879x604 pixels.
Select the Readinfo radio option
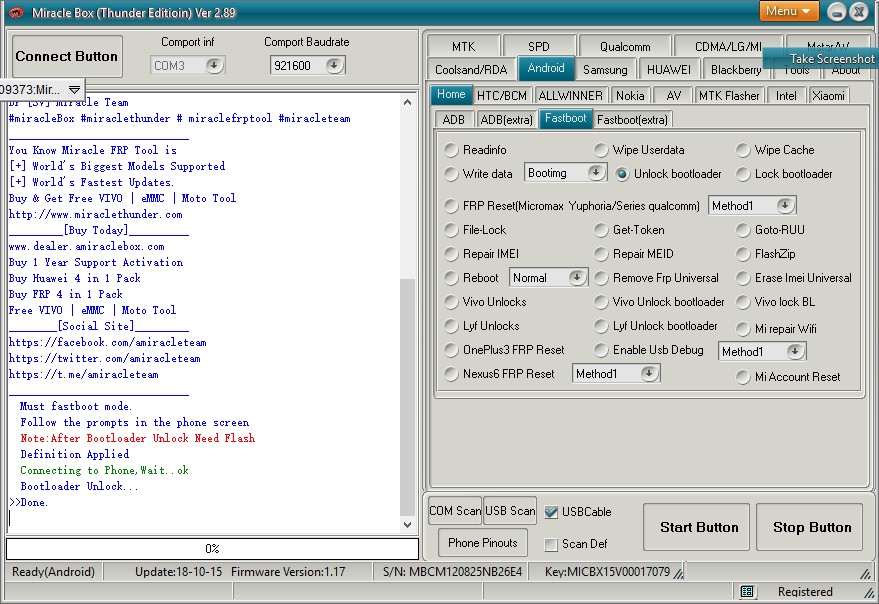click(x=451, y=150)
